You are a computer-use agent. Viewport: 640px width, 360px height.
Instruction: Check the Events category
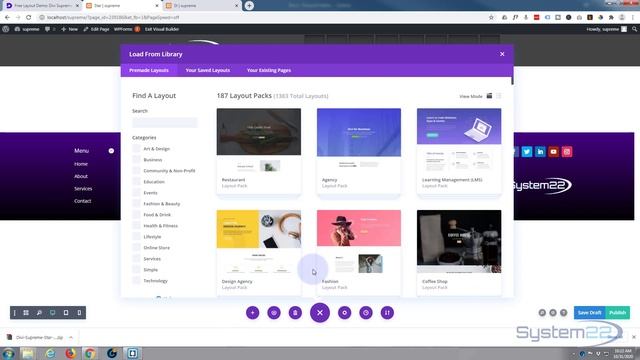[x=136, y=193]
